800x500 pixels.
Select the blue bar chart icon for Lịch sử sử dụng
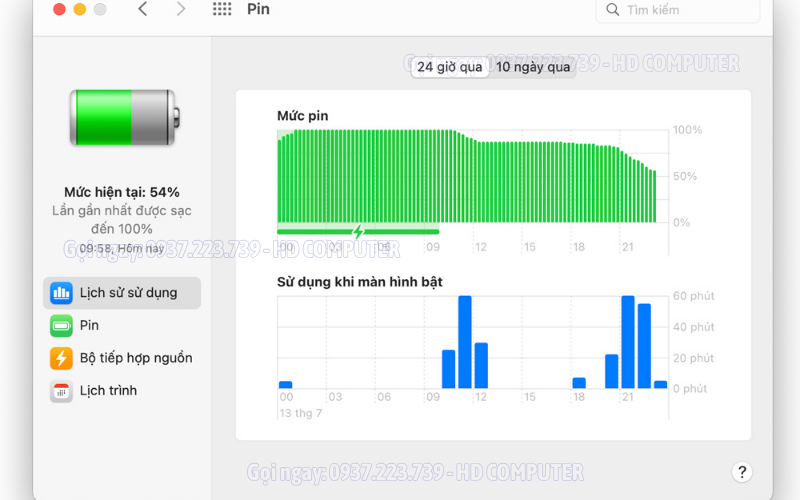[x=62, y=293]
